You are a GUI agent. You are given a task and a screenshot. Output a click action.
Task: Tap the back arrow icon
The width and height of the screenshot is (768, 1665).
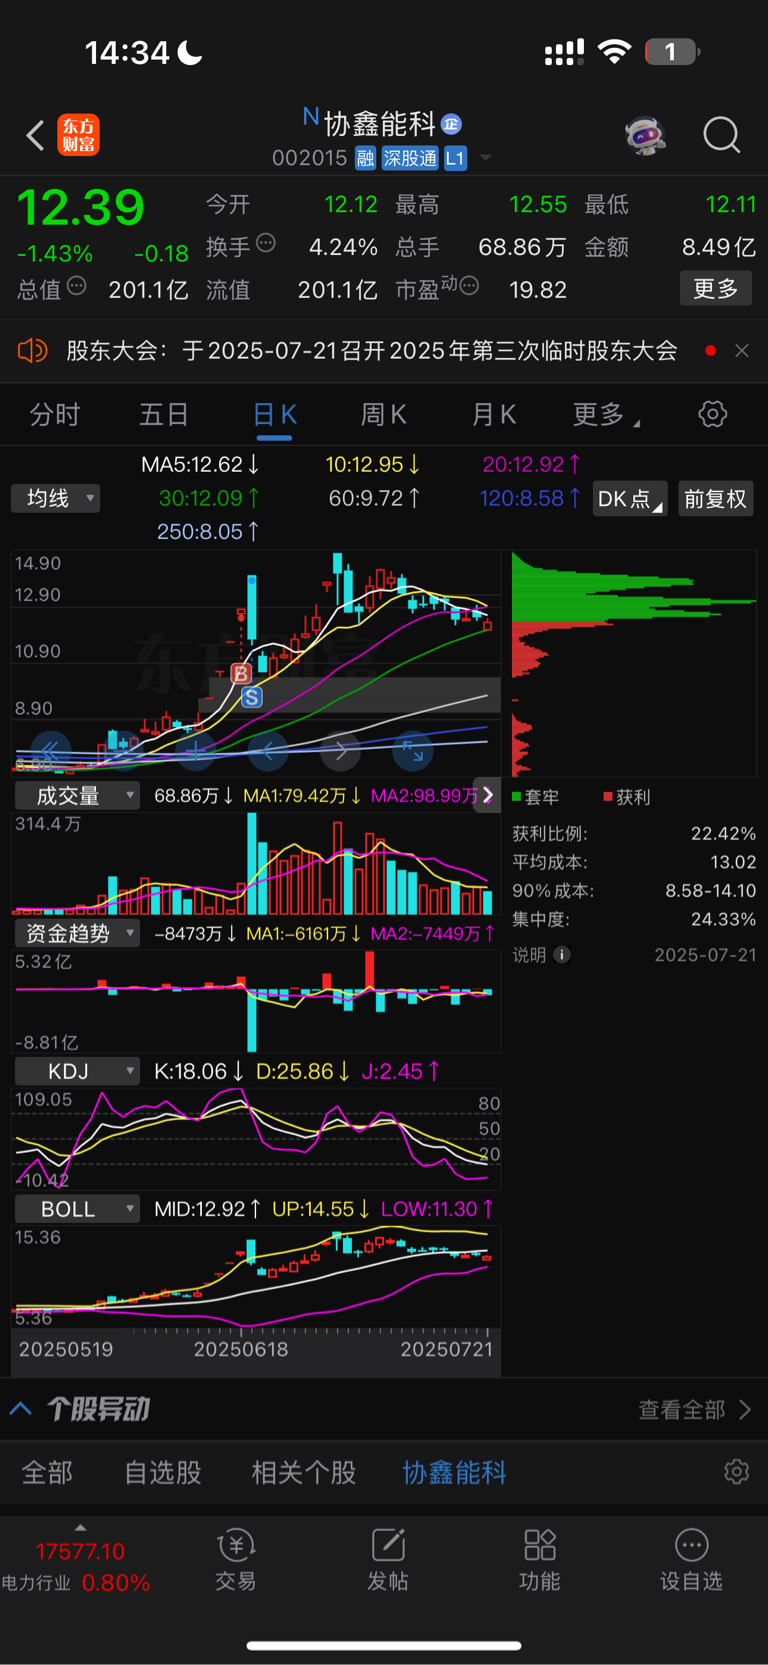(36, 135)
